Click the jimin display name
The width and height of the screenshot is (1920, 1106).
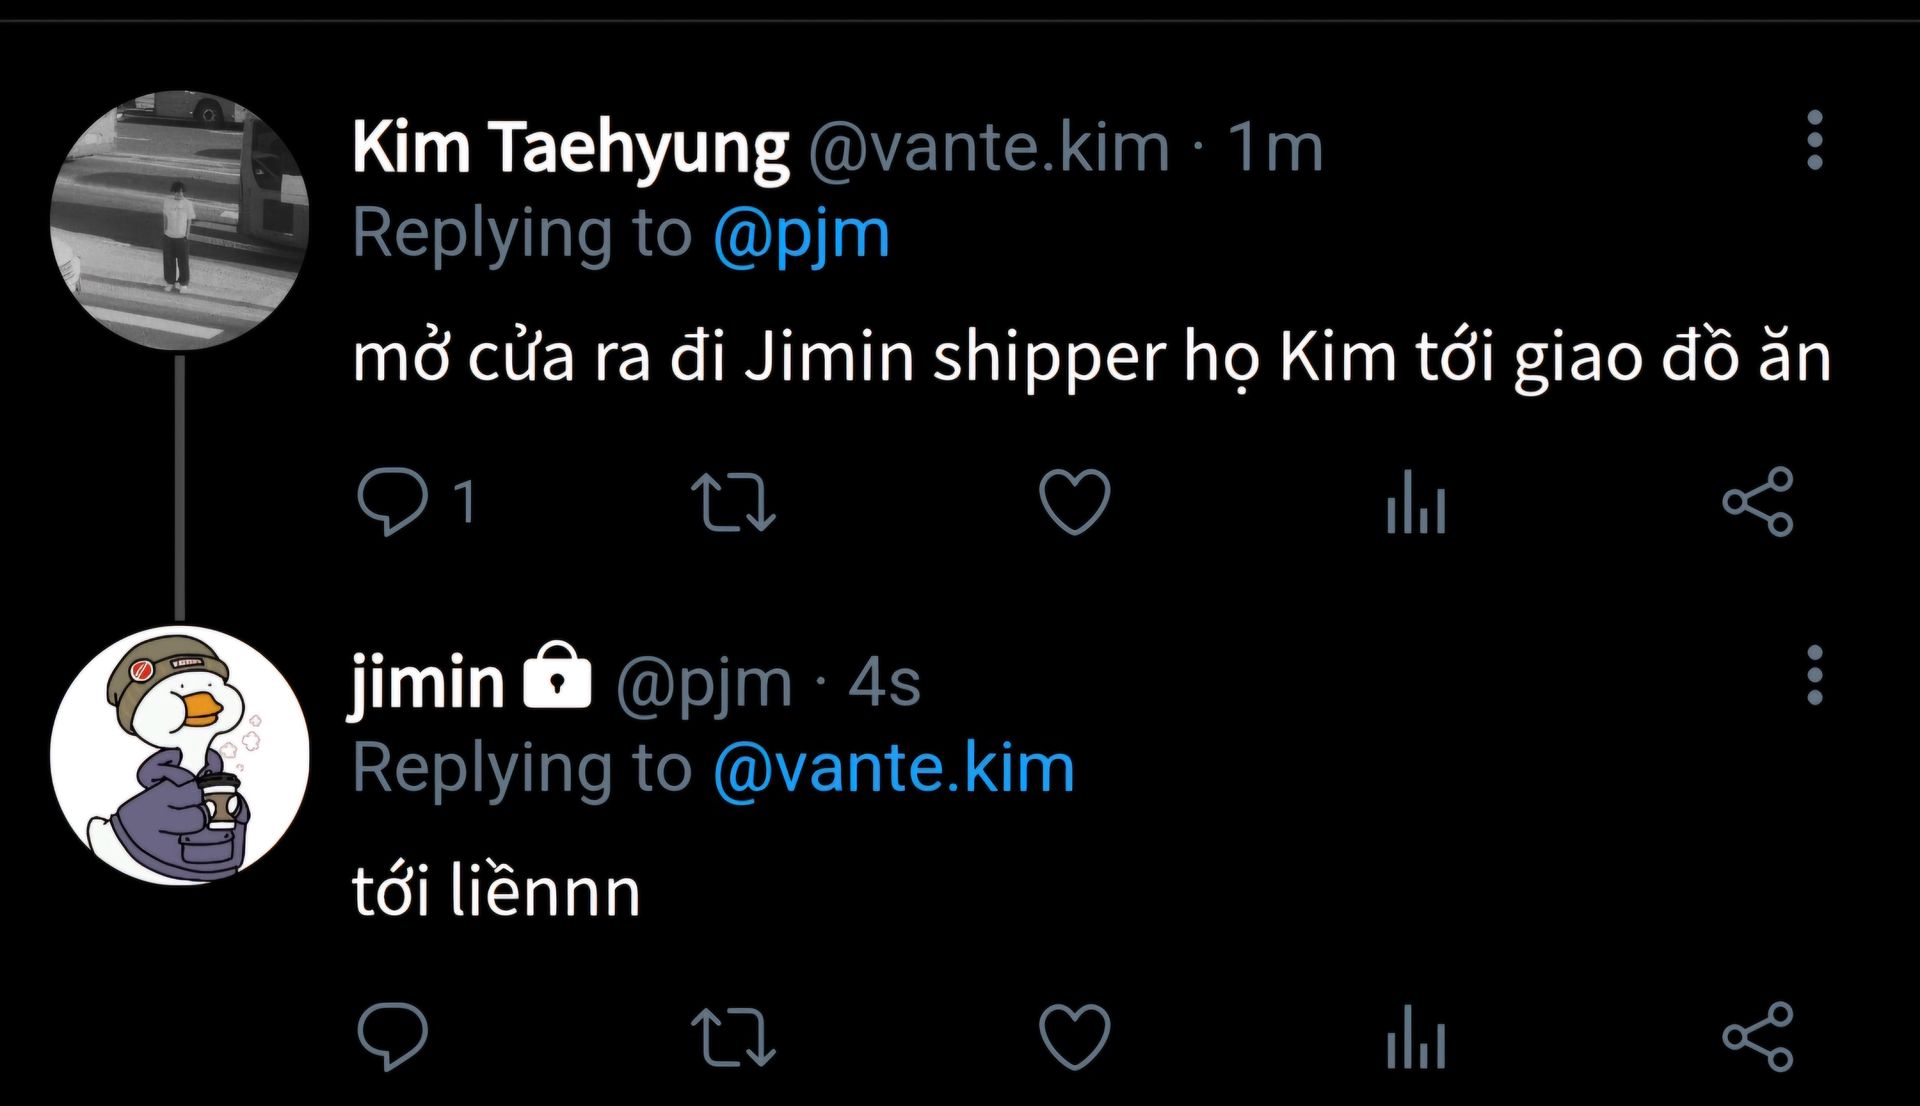coord(427,683)
